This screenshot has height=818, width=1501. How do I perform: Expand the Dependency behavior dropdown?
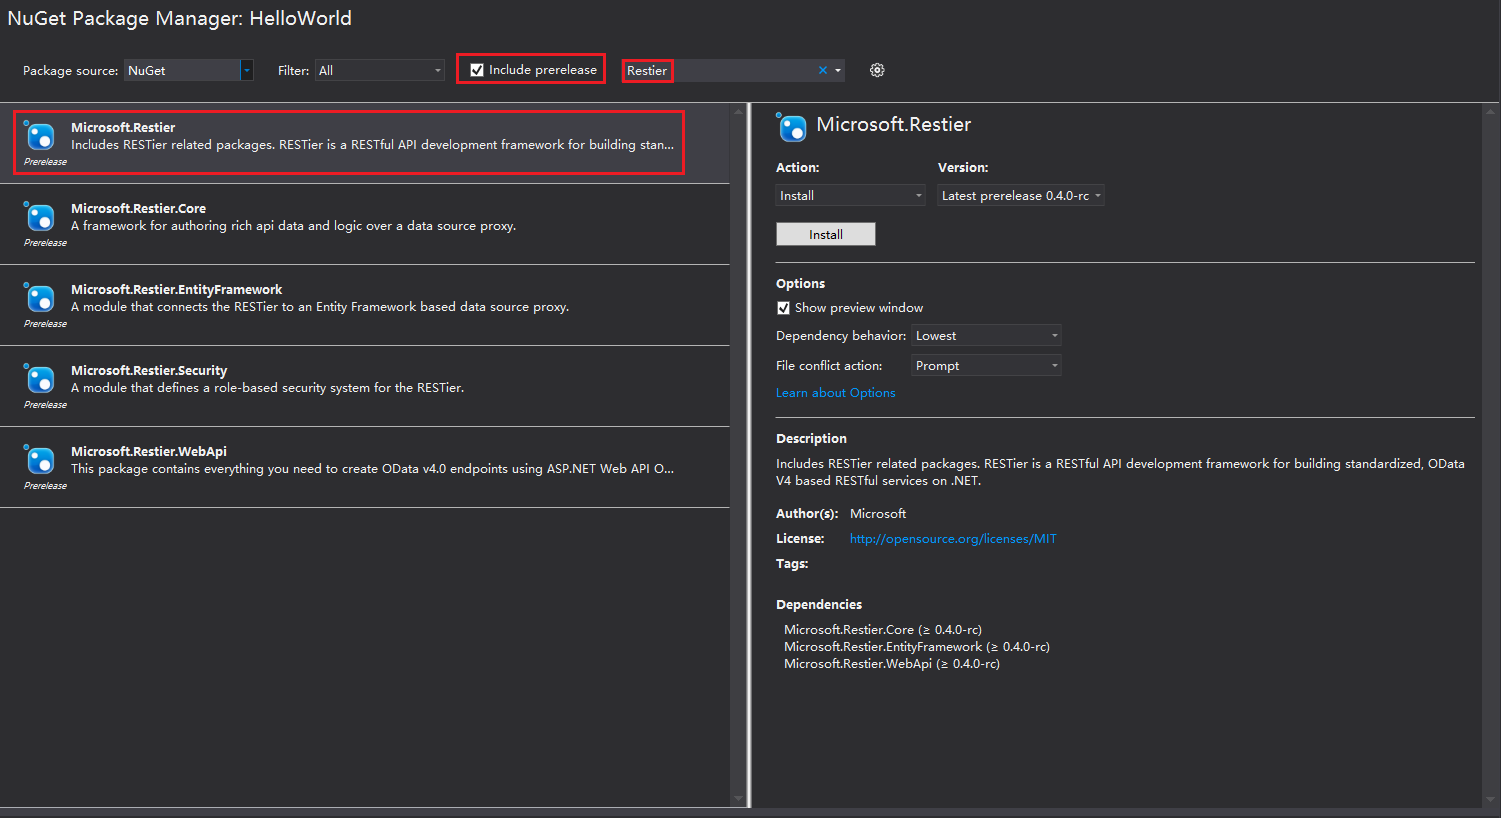(1054, 336)
